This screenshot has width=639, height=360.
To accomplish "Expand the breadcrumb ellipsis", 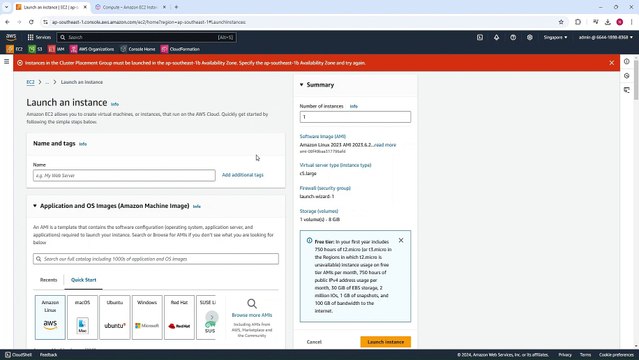I will pos(47,82).
